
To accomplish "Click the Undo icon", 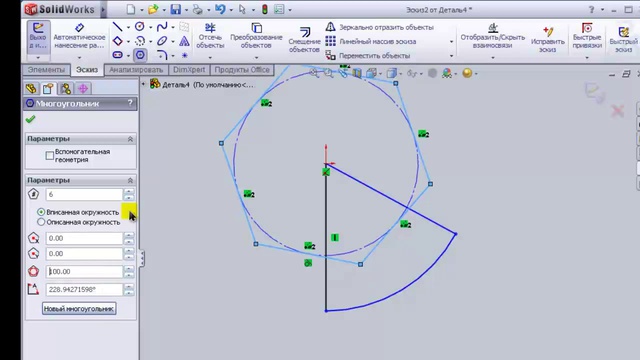I will click(220, 9).
